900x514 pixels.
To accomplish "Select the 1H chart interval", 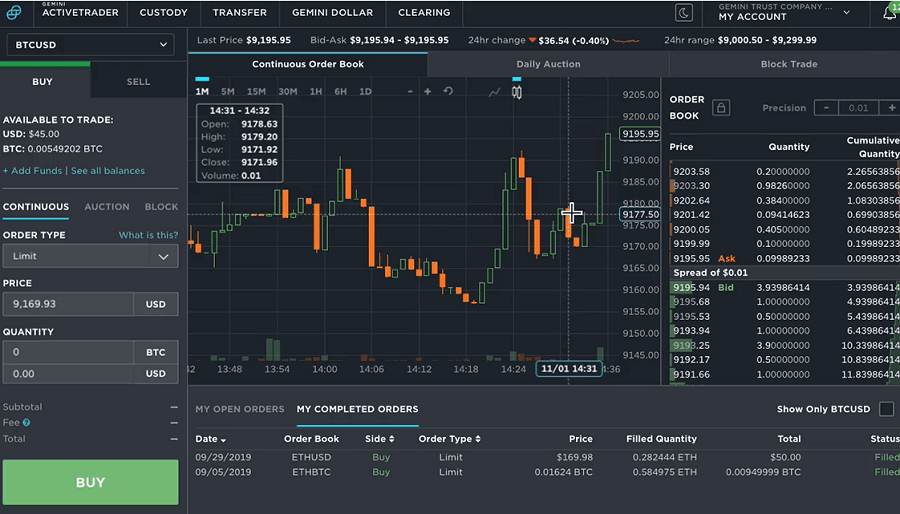I will 316,91.
